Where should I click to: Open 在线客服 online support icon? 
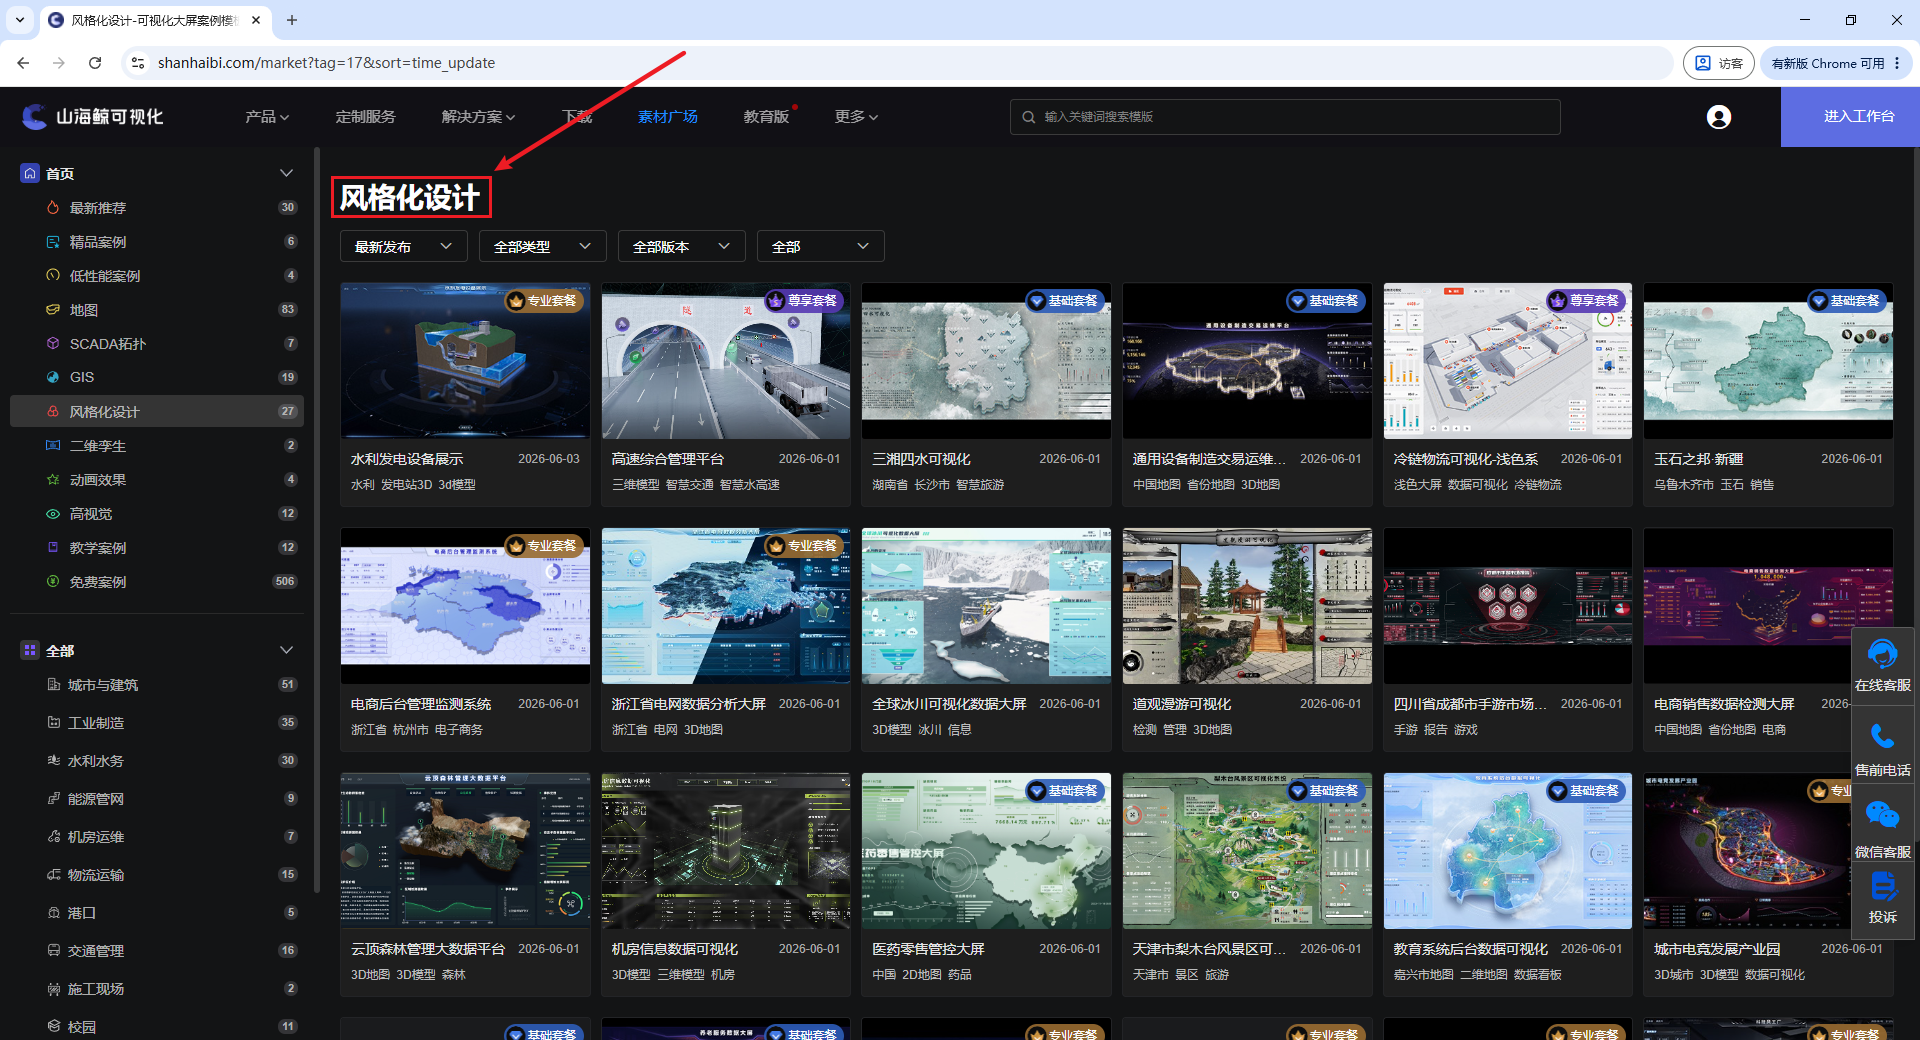point(1882,655)
